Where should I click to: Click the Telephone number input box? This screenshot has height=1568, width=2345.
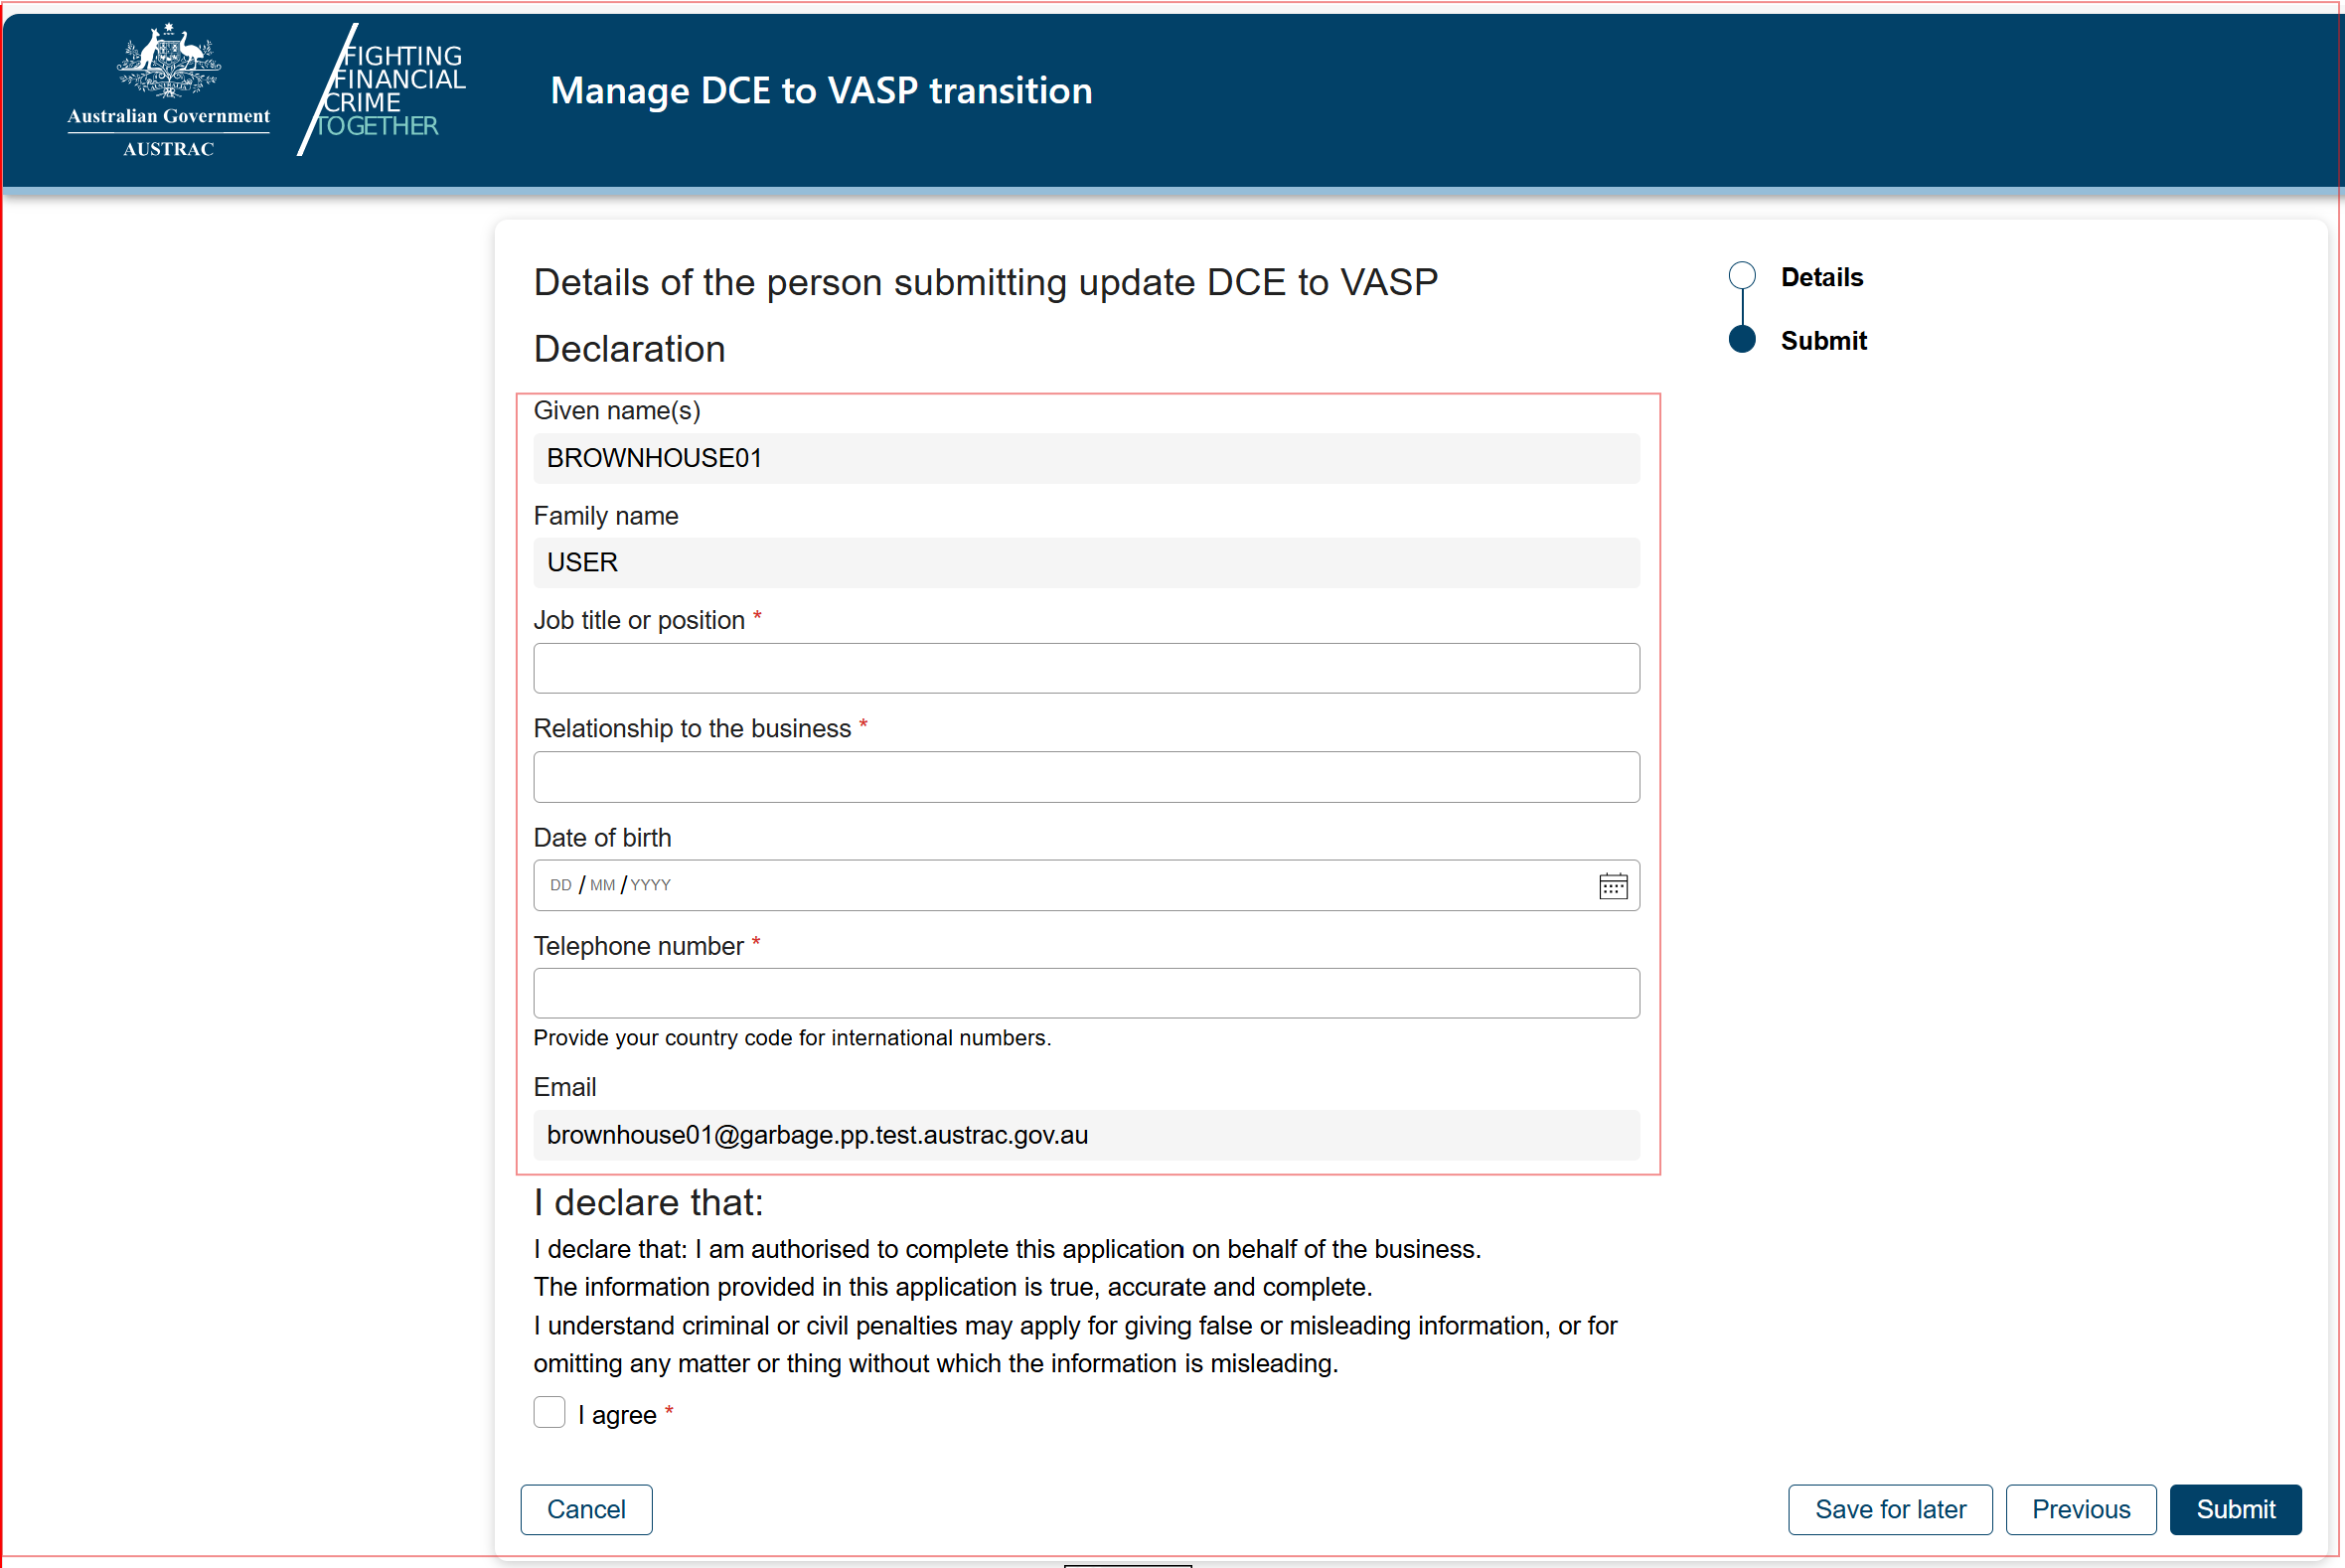tap(1086, 993)
